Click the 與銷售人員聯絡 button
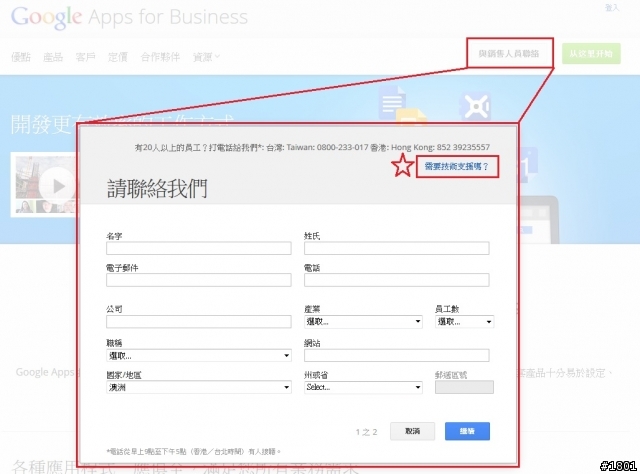 tap(509, 53)
